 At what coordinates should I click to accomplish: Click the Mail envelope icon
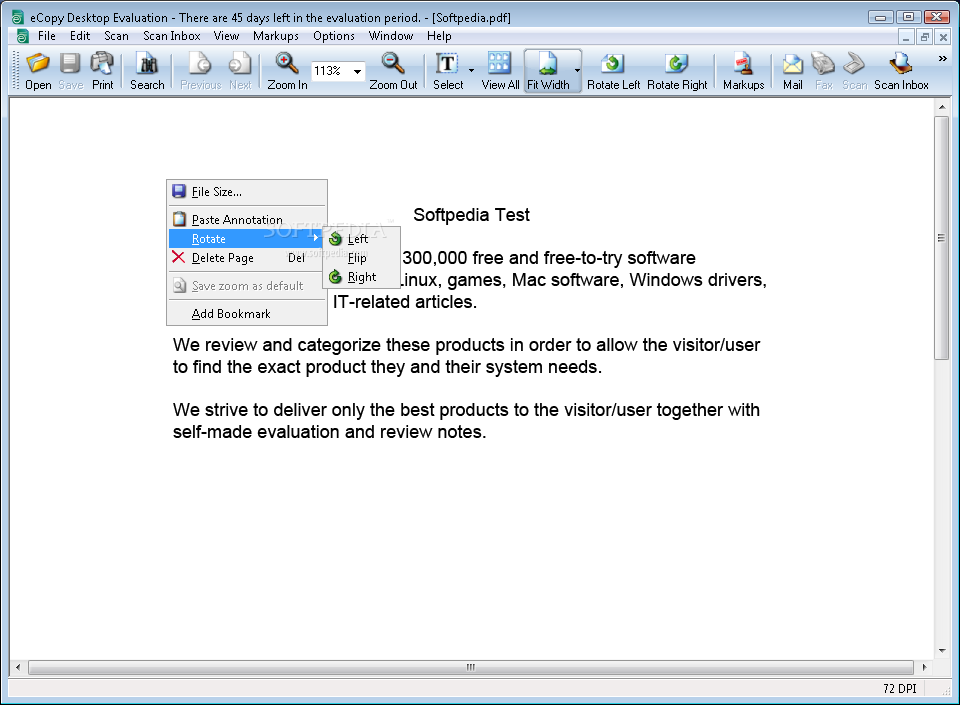point(792,71)
